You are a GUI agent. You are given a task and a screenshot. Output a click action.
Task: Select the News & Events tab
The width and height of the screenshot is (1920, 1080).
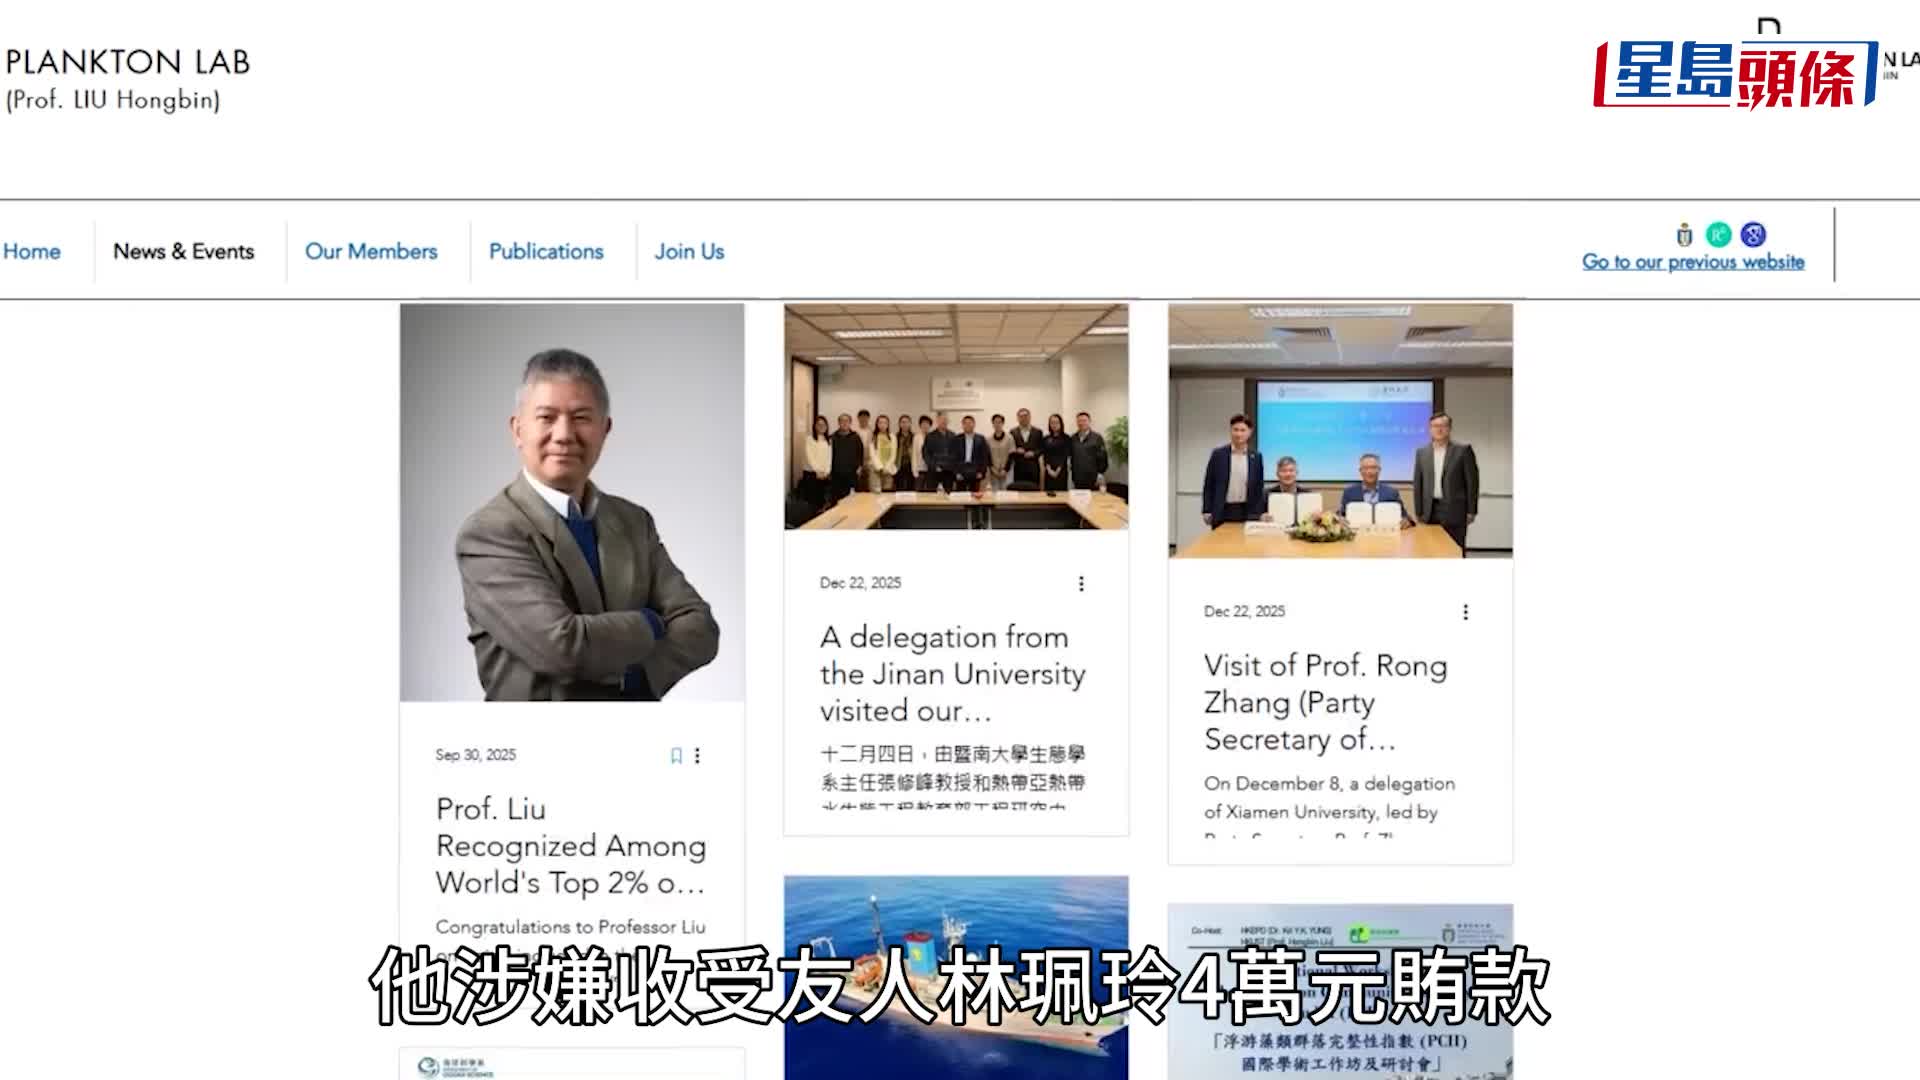click(184, 252)
